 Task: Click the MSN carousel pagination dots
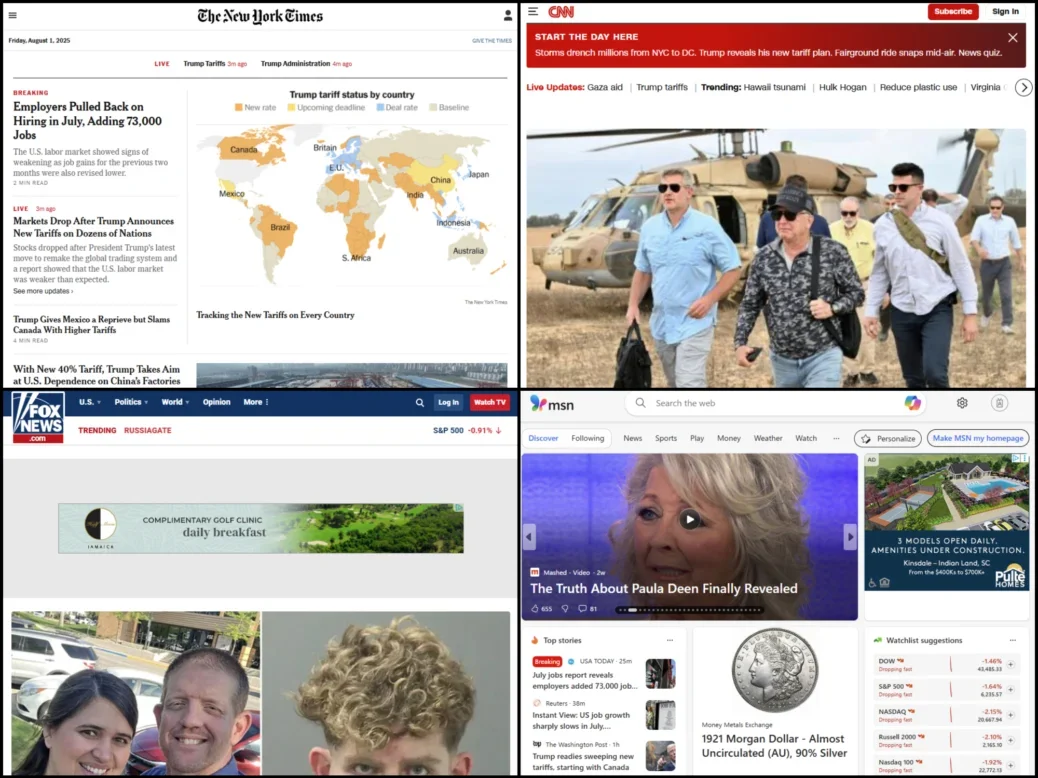point(688,610)
